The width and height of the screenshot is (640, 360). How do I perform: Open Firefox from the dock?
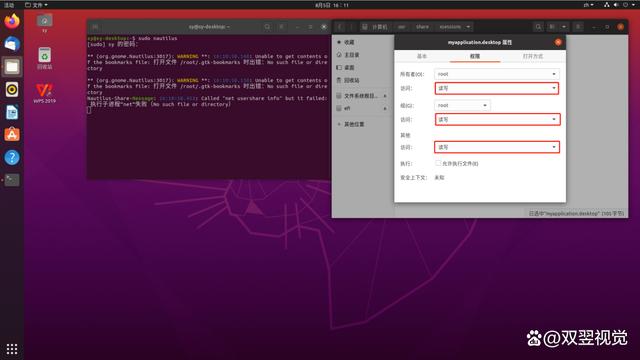(12, 21)
